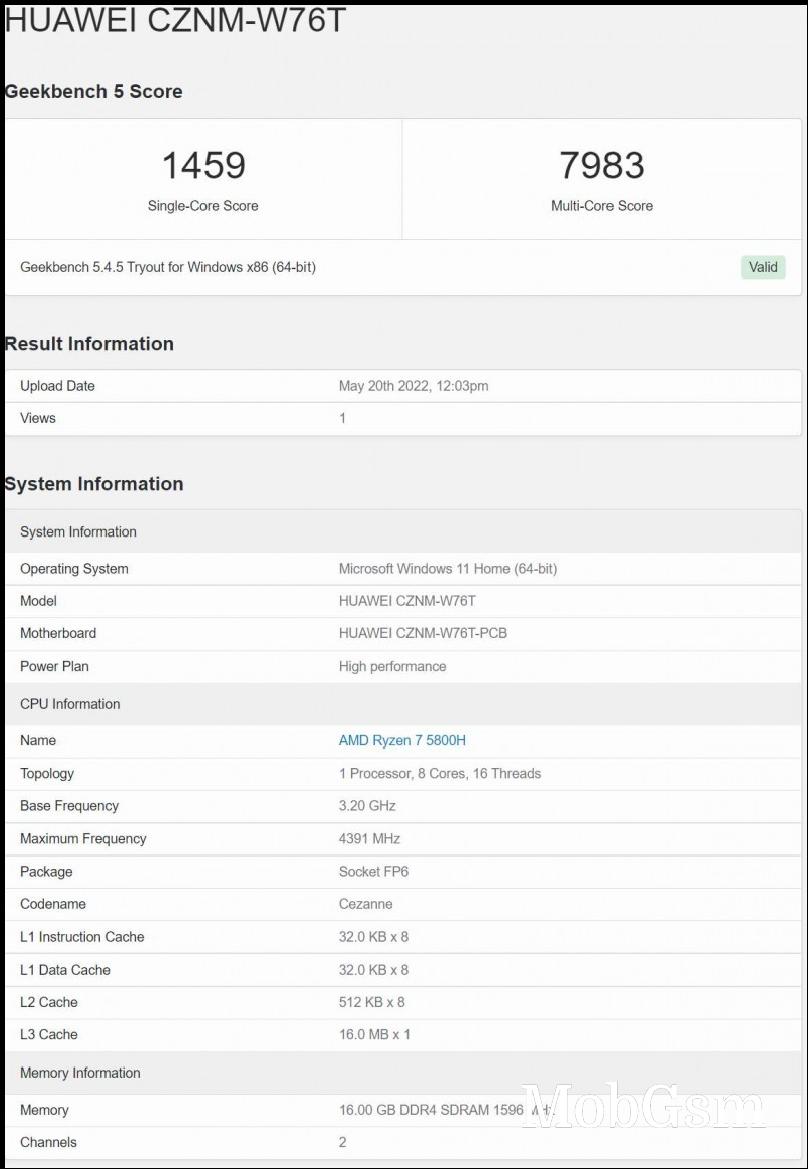Click the Memory row label
808x1169 pixels.
(x=44, y=1110)
